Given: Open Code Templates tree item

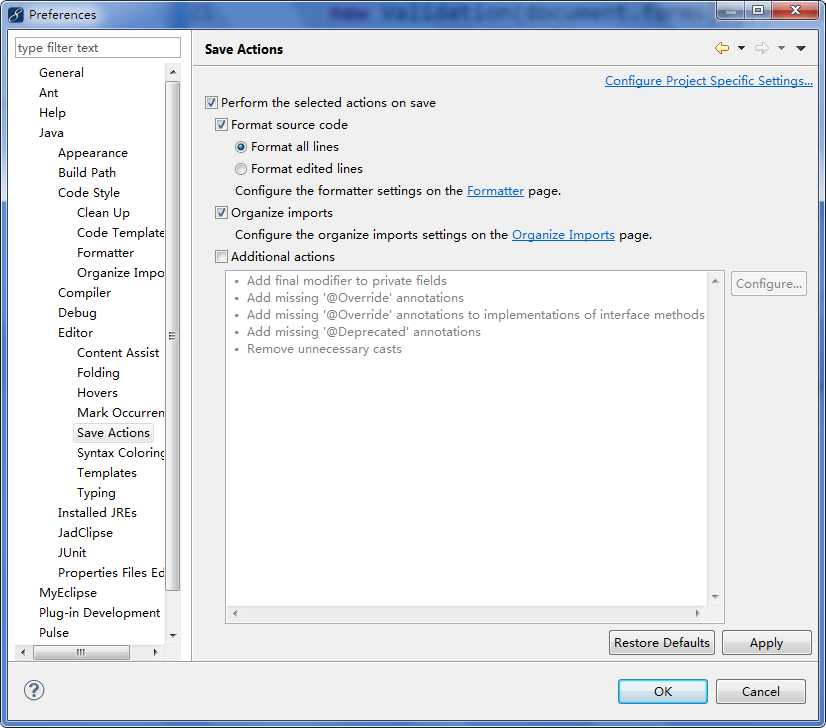Looking at the screenshot, I should point(121,233).
